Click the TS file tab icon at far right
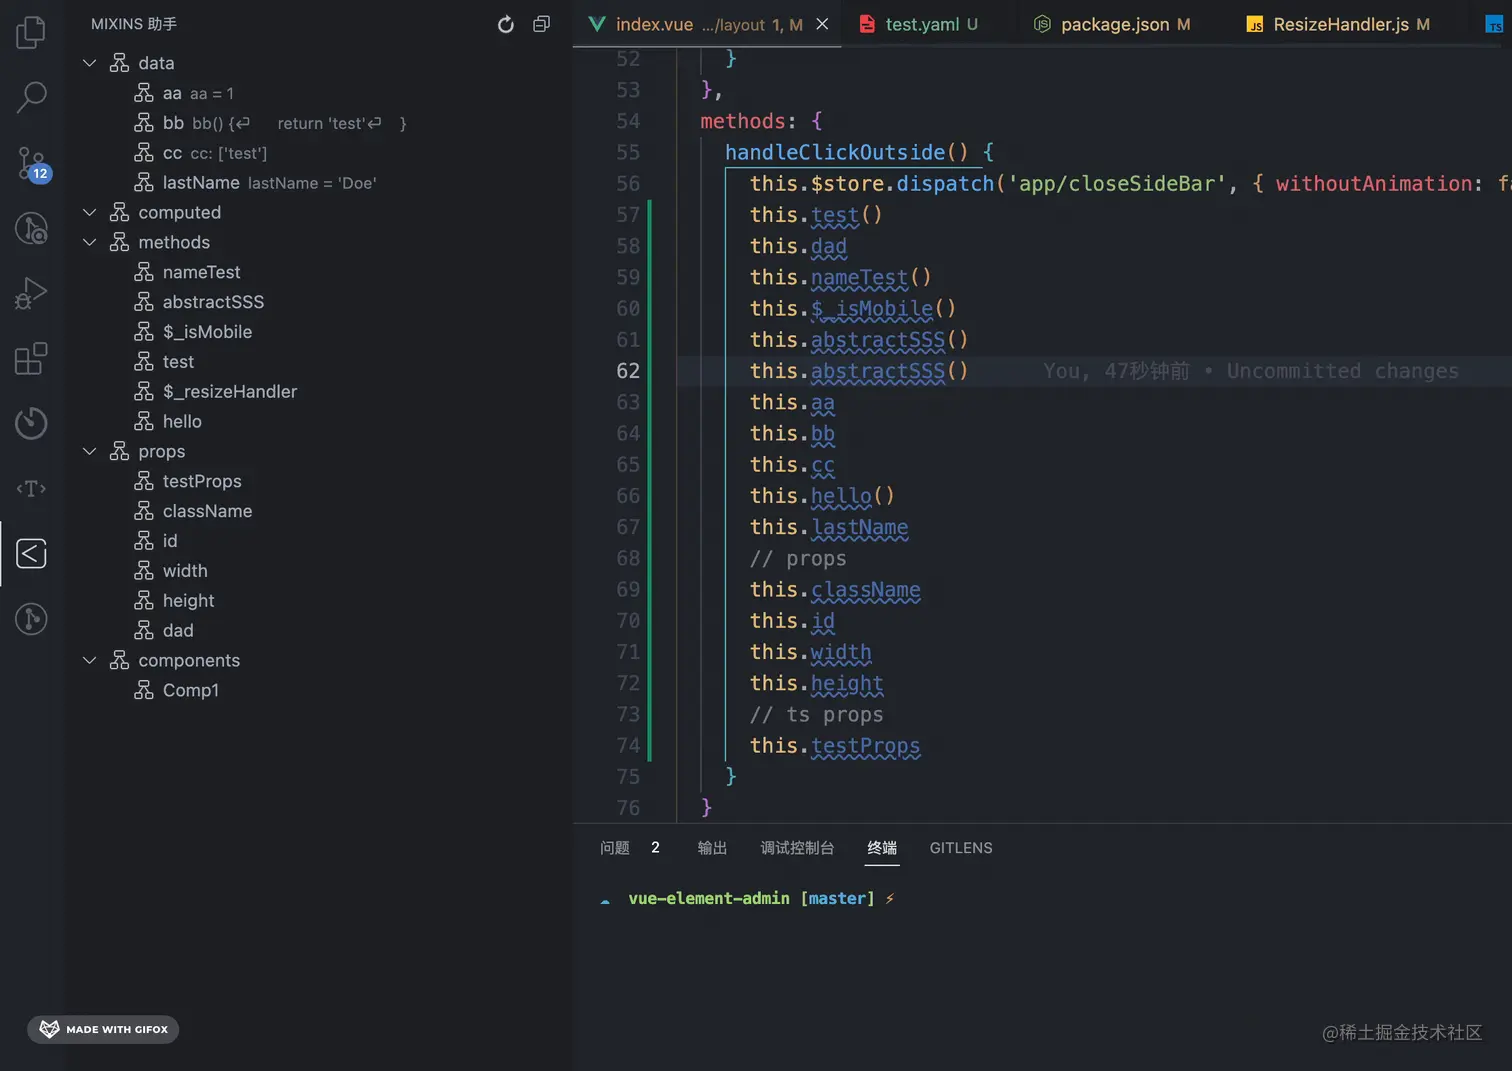Screen dimensions: 1512x1071 (x=1494, y=24)
